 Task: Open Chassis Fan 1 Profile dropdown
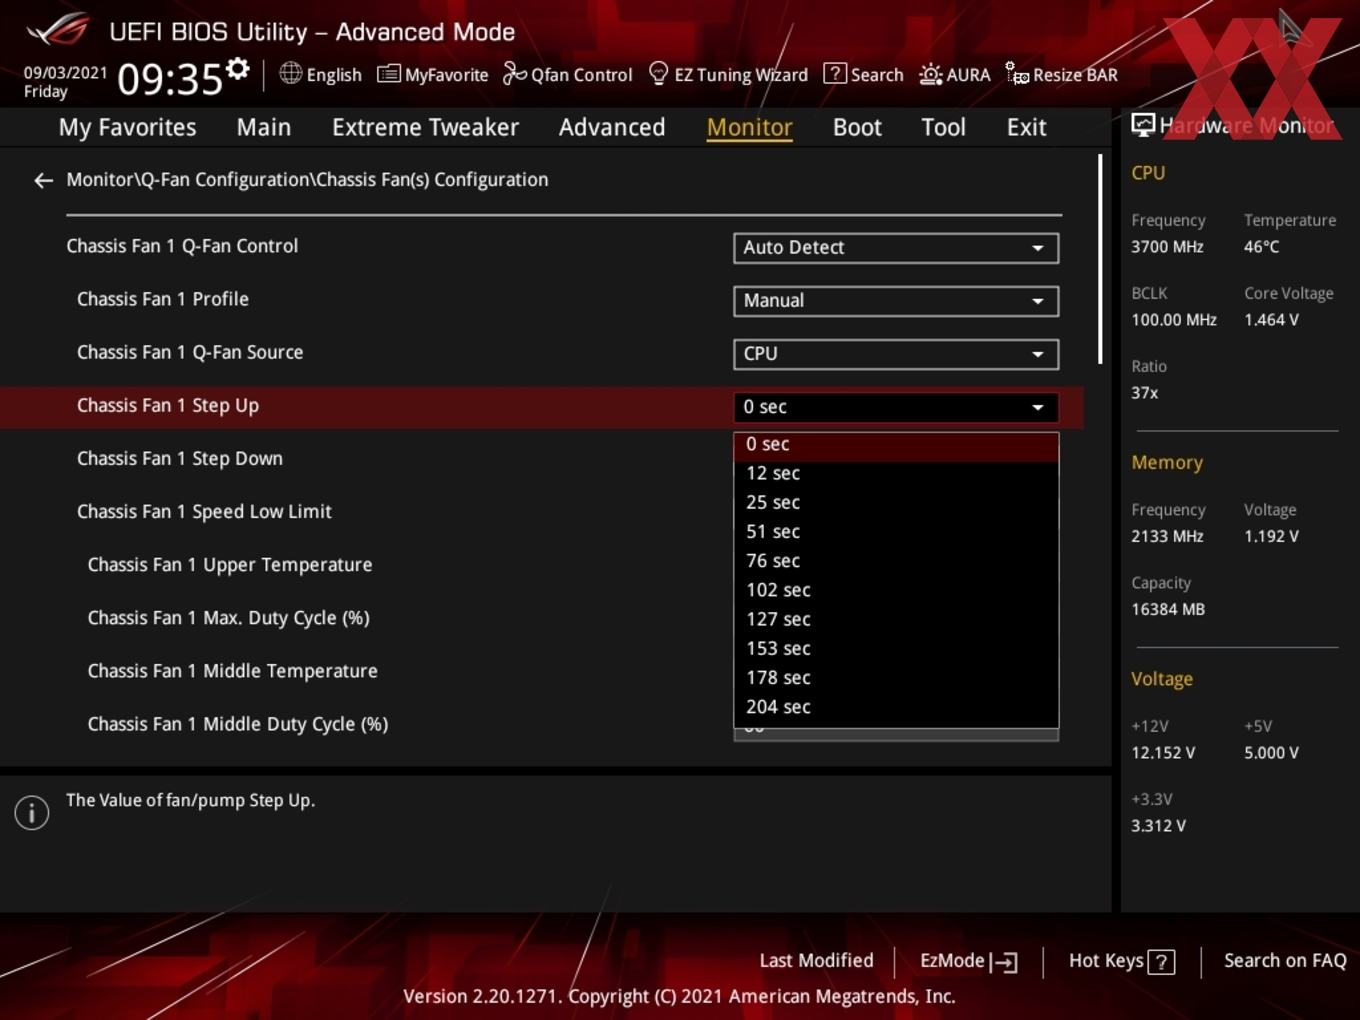point(896,301)
